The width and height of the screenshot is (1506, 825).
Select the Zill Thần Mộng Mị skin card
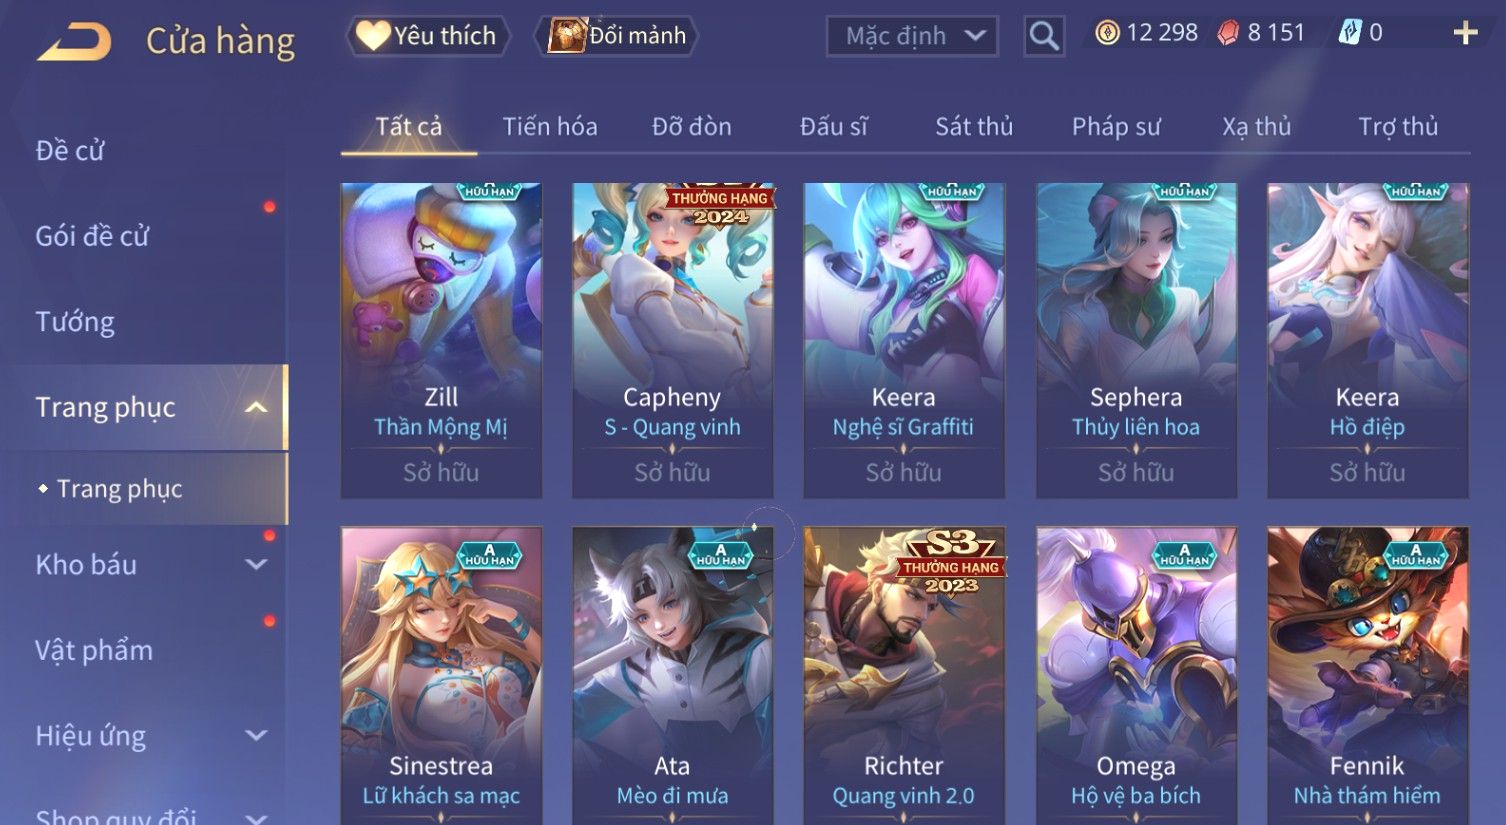441,340
